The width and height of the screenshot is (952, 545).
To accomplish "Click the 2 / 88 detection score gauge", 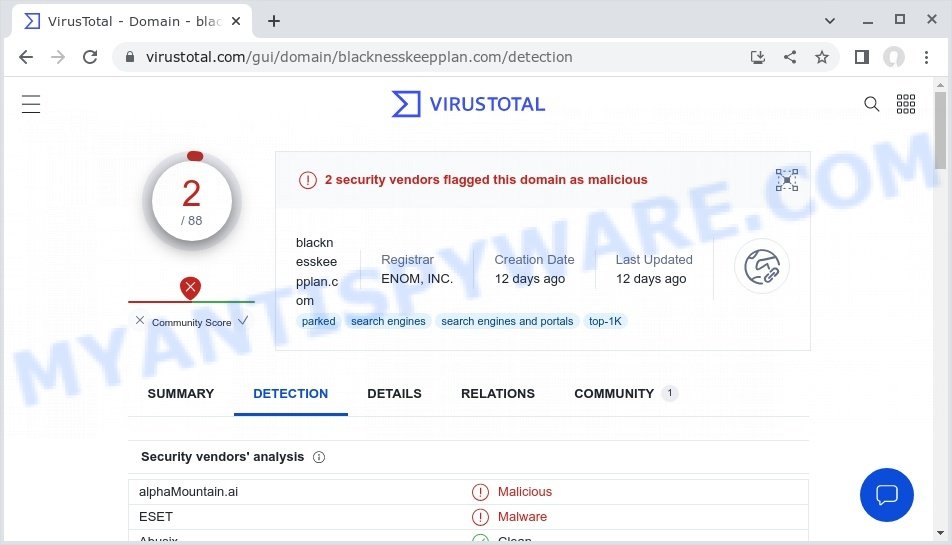I will point(192,201).
